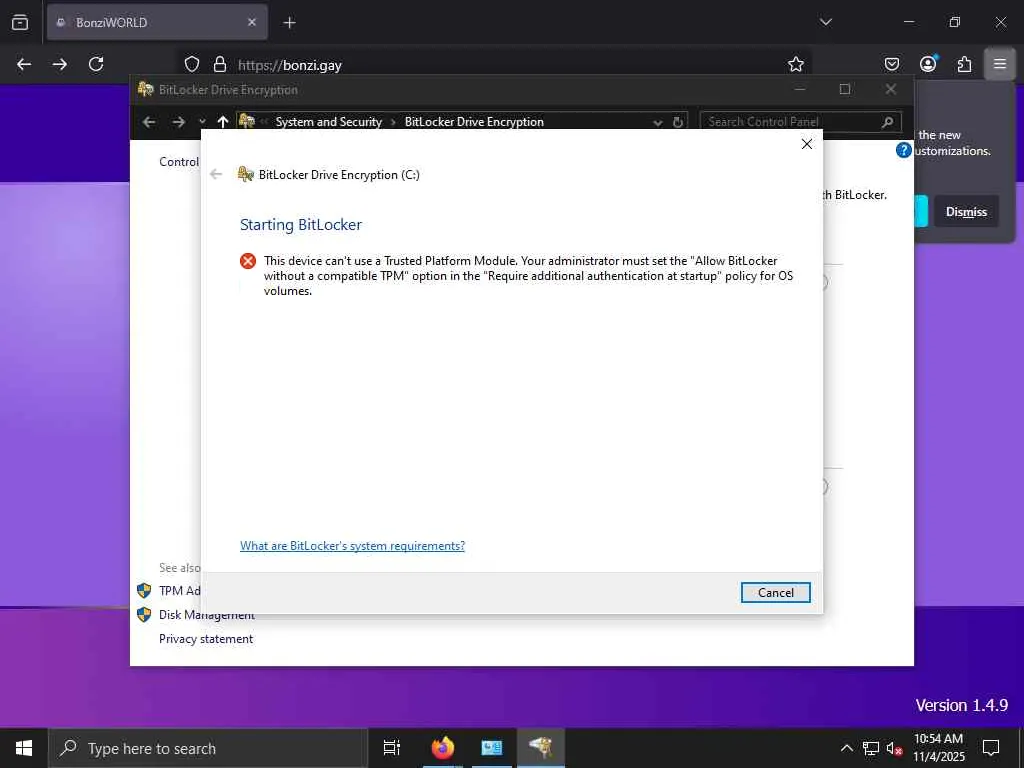The image size is (1024, 768).
Task: Open Firefox account icon
Action: pos(928,63)
